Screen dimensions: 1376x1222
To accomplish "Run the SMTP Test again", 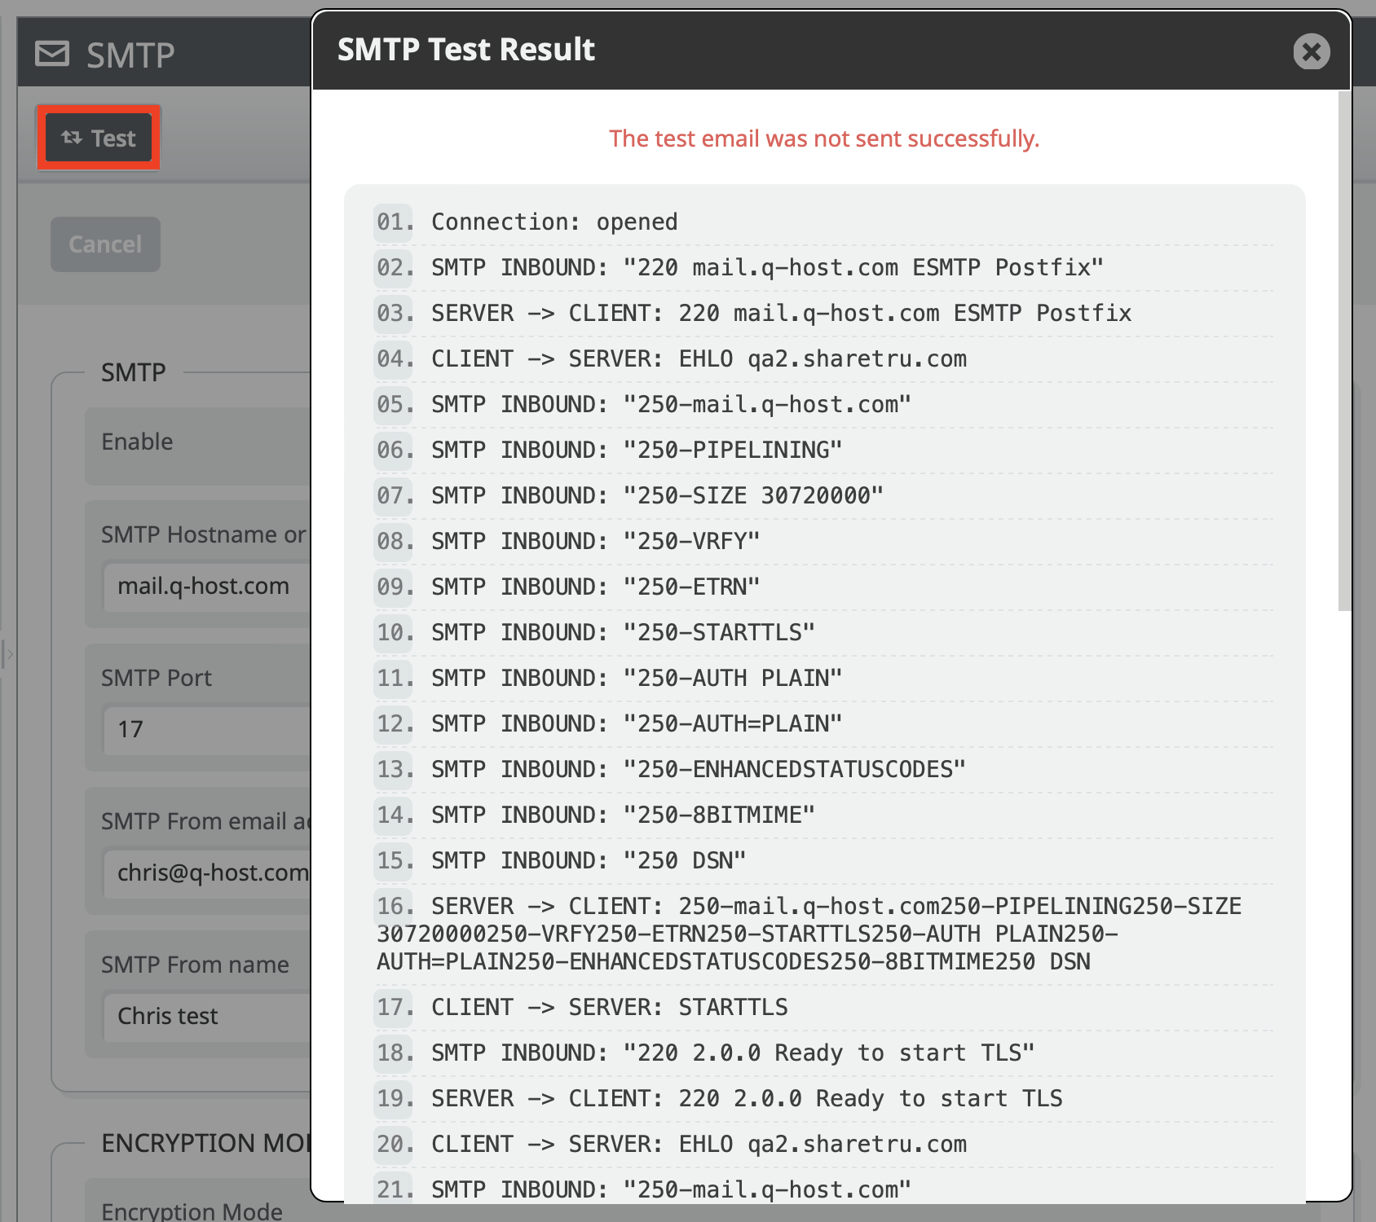I will tap(98, 138).
